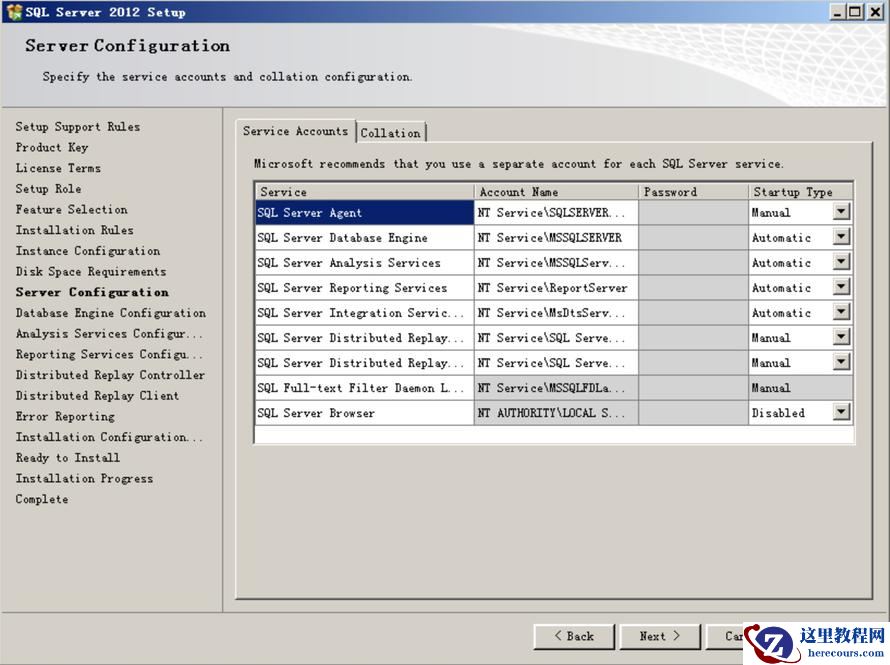Viewport: 890px width, 665px height.
Task: Click Server Configuration step in the sidebar
Action: coord(92,292)
